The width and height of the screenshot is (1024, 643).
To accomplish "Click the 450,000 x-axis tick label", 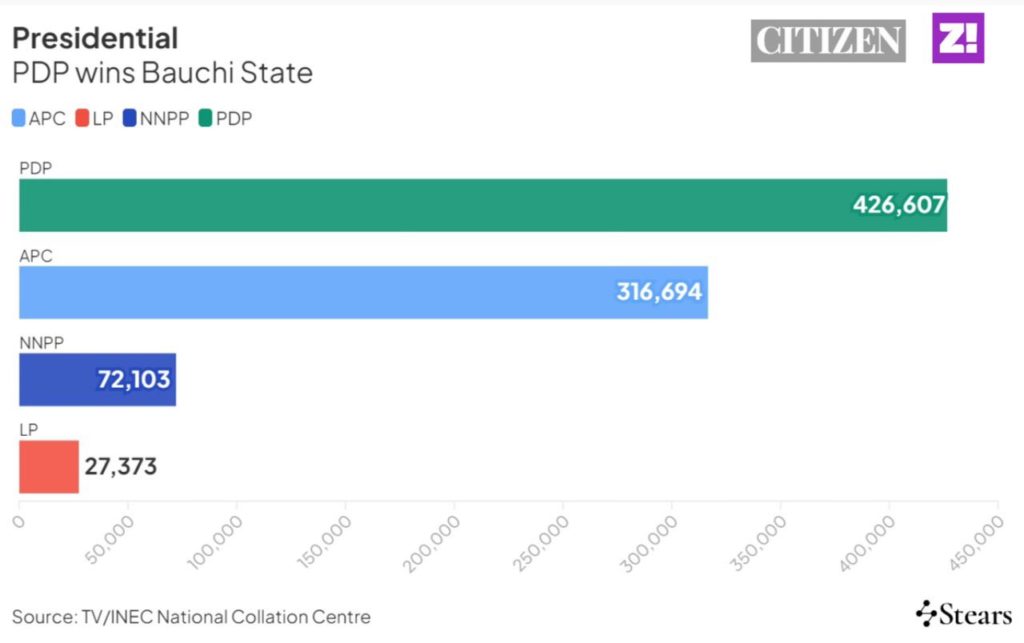I will pos(975,545).
